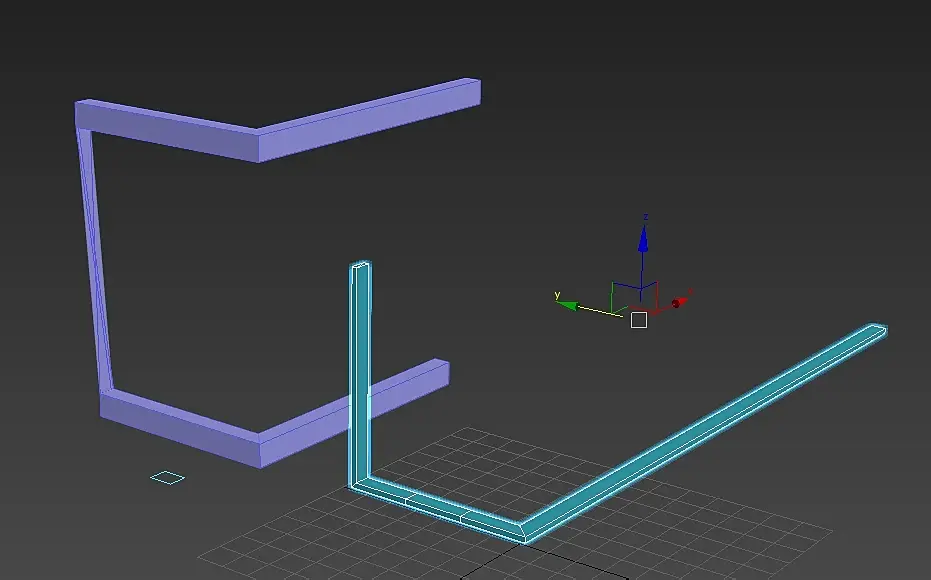Click the long teal beam extending right
Viewport: 931px width, 580px height.
(x=704, y=433)
